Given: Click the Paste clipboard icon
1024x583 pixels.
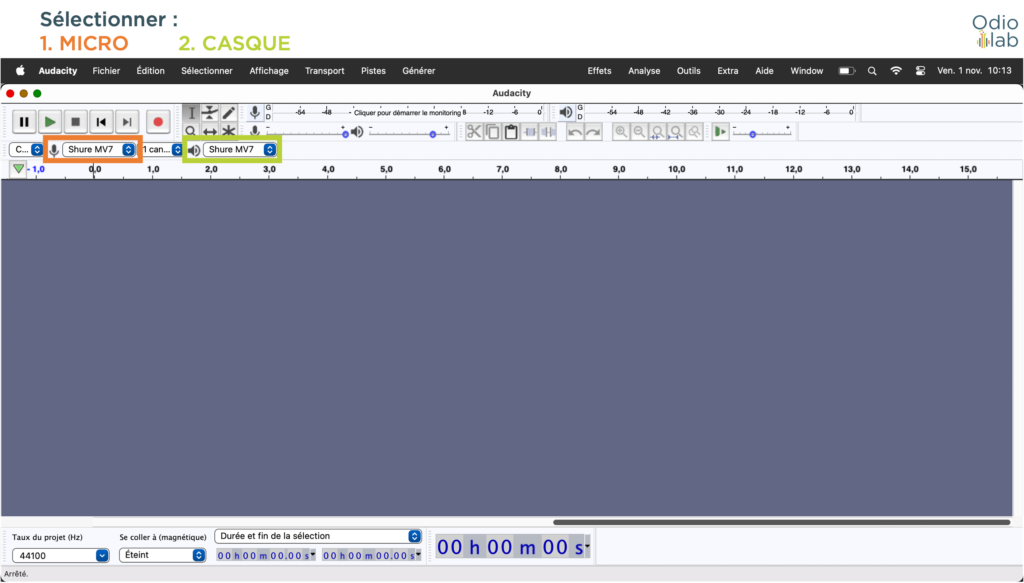Looking at the screenshot, I should click(x=511, y=132).
